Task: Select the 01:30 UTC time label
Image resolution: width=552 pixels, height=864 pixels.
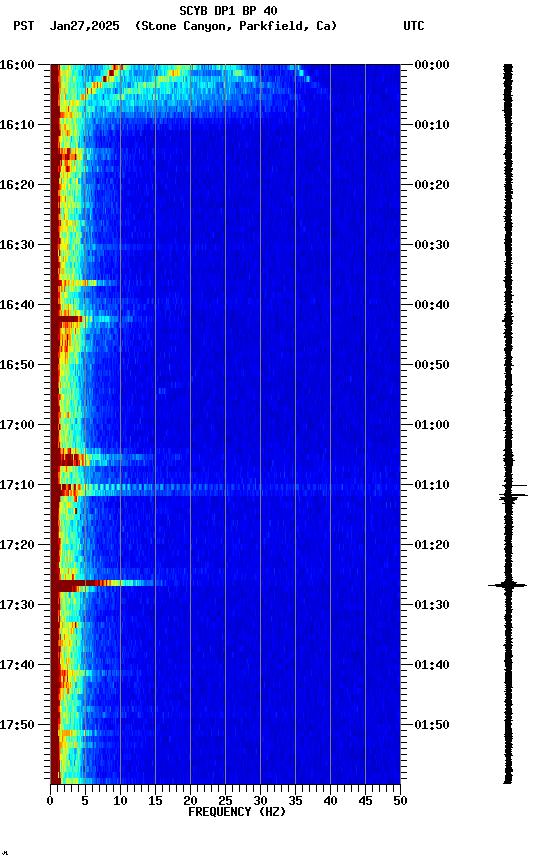Action: tap(432, 605)
